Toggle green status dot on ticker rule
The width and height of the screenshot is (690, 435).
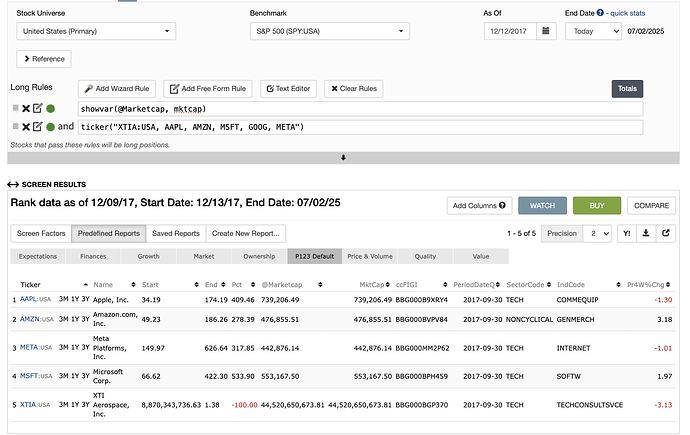pyautogui.click(x=51, y=127)
